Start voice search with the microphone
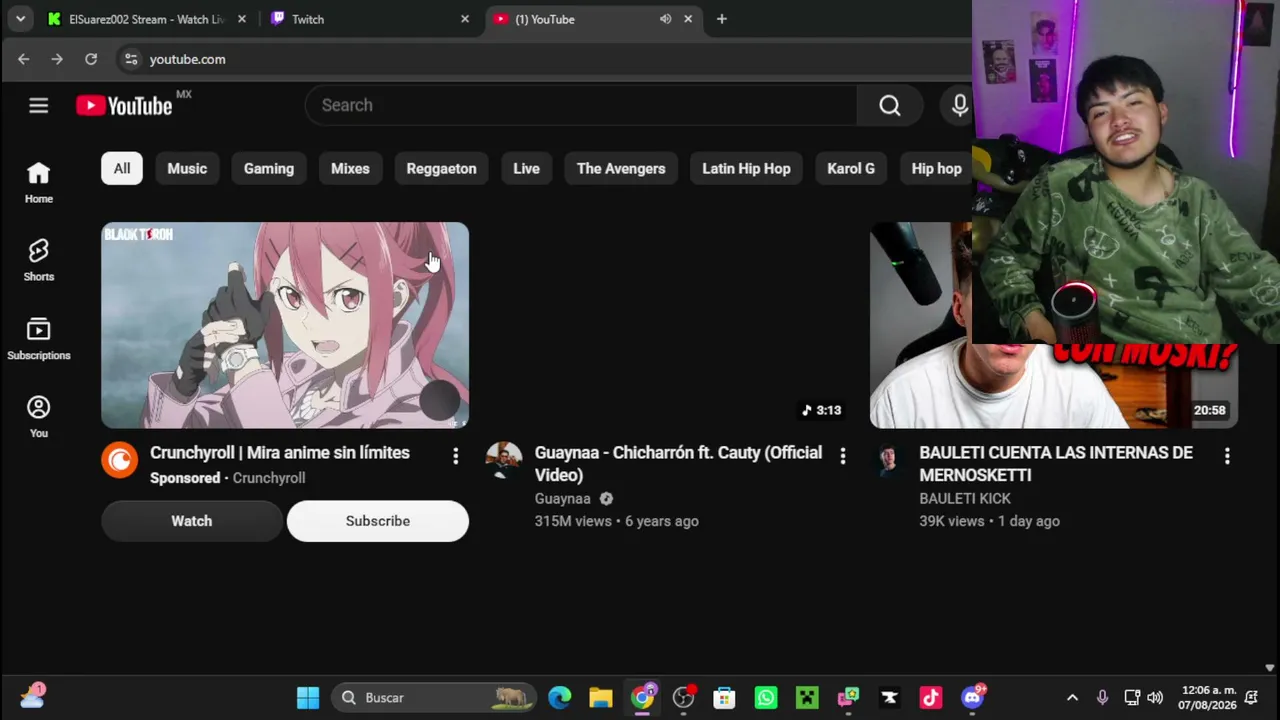1280x720 pixels. click(x=960, y=105)
